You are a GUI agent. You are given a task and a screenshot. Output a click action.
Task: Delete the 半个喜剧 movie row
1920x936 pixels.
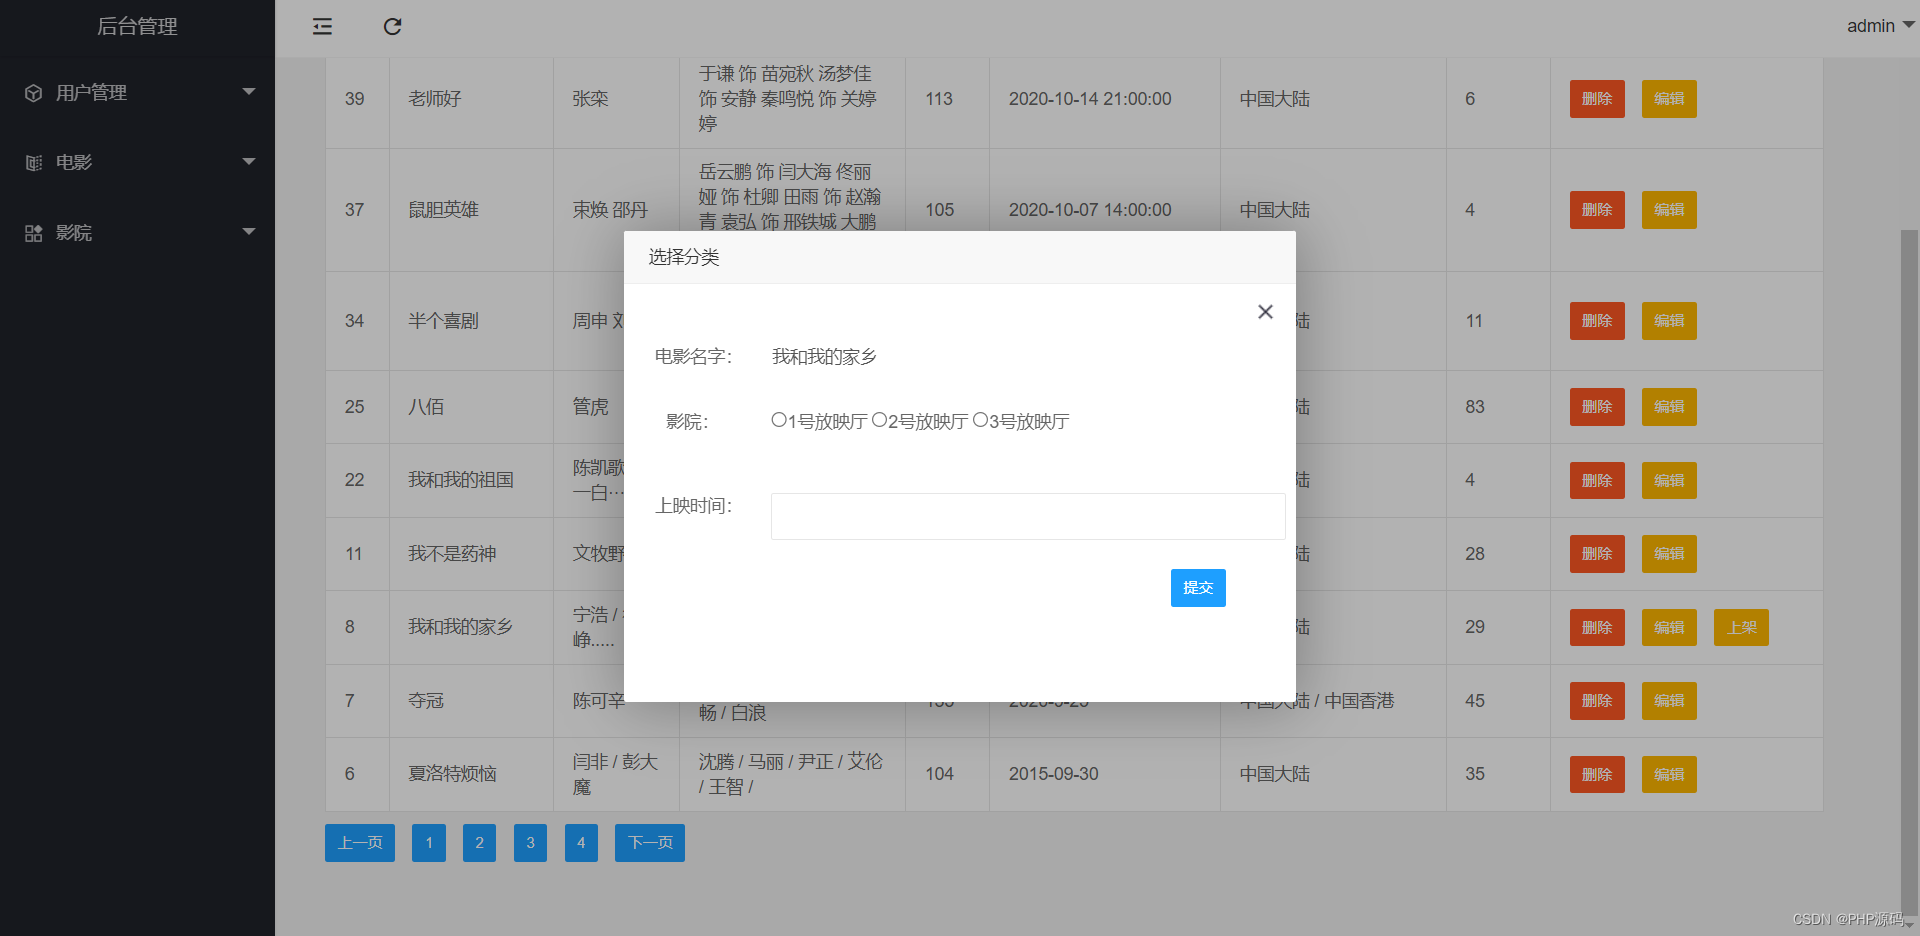point(1597,321)
